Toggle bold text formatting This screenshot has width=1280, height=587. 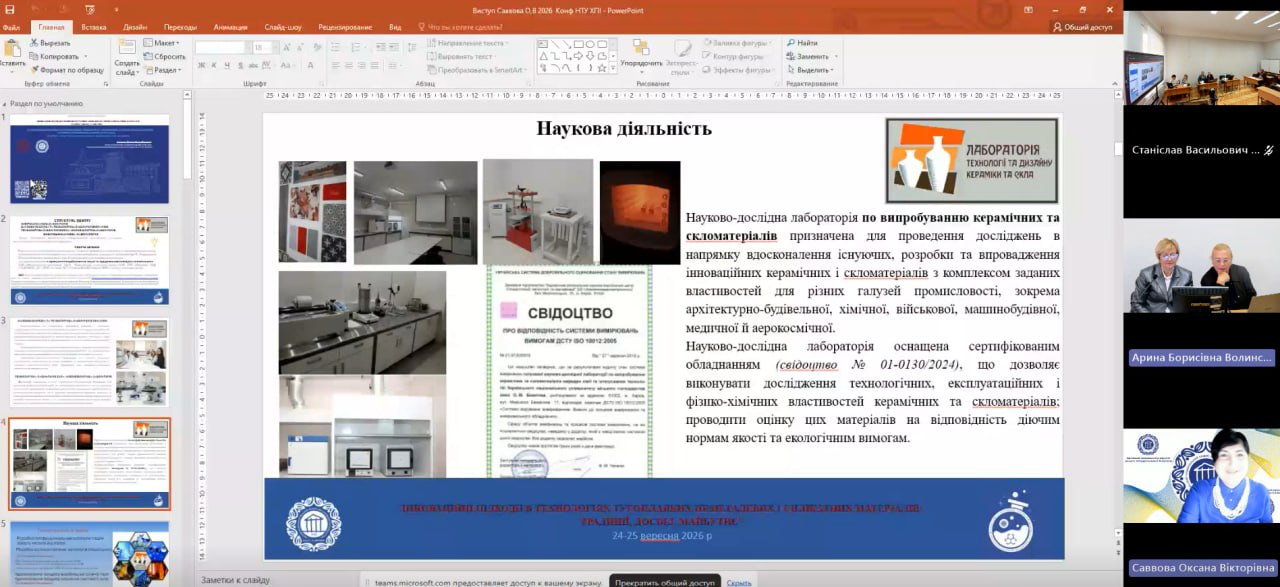tap(201, 65)
